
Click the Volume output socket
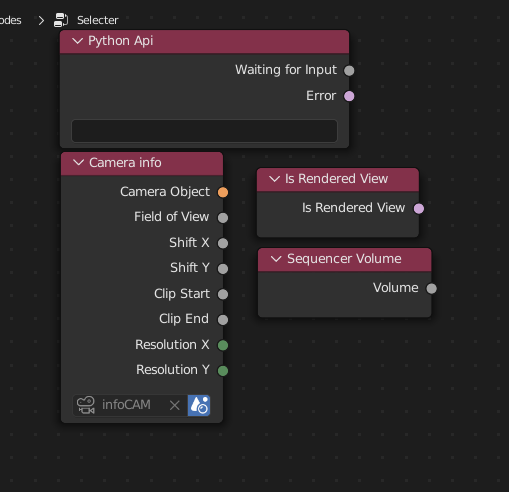tap(432, 288)
